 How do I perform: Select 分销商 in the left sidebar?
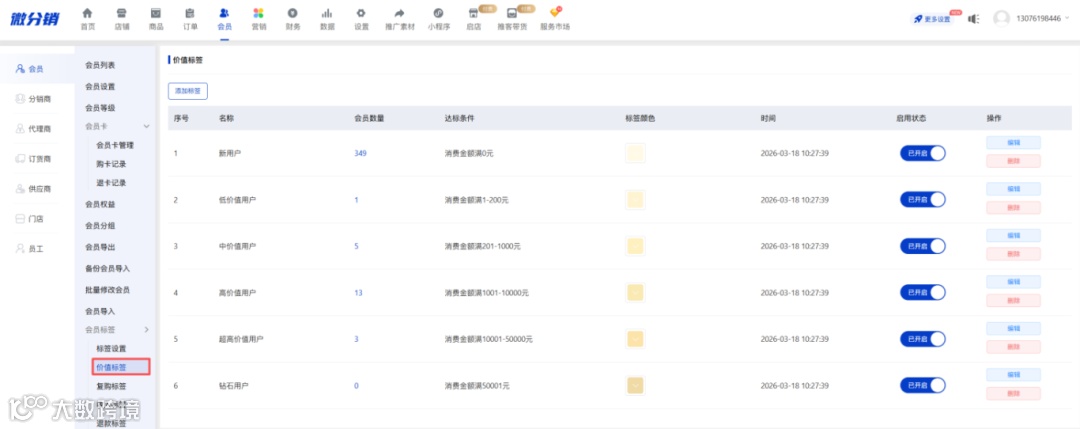(37, 99)
